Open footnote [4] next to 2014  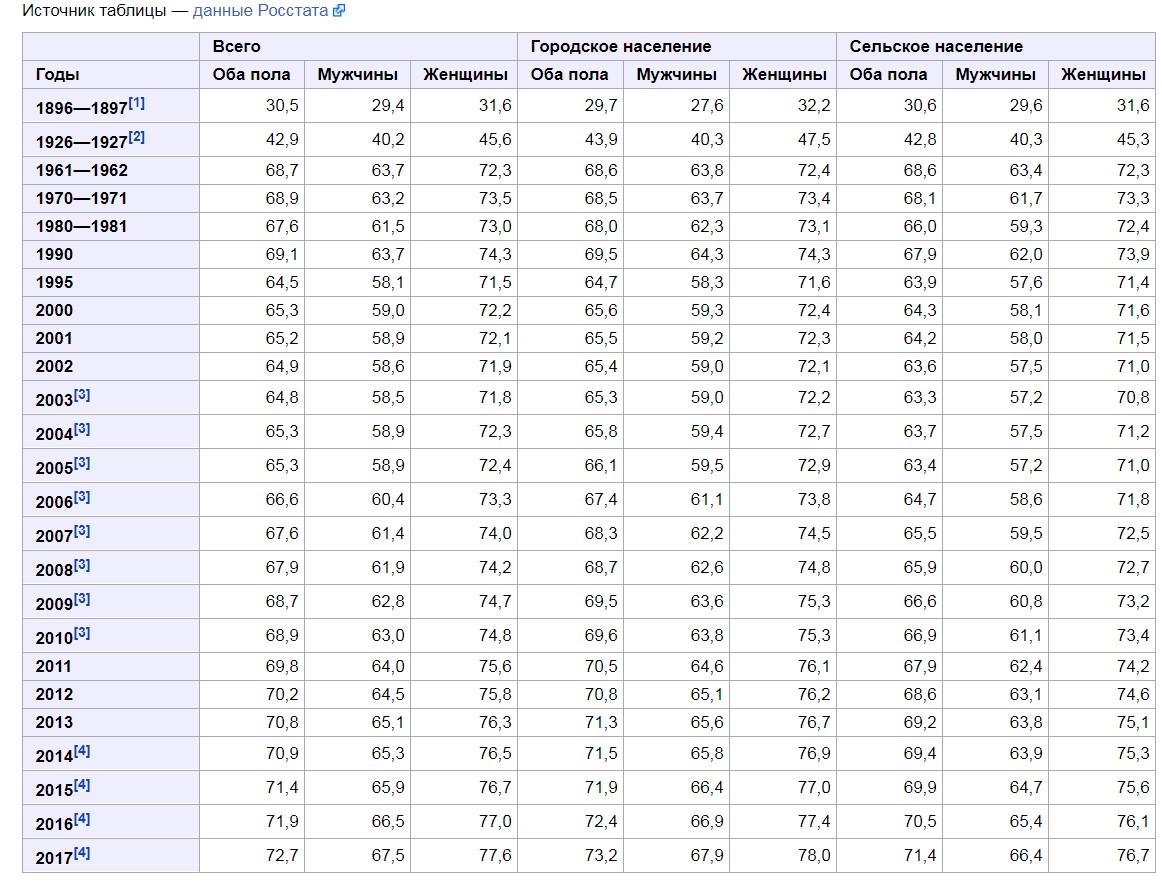(x=82, y=751)
